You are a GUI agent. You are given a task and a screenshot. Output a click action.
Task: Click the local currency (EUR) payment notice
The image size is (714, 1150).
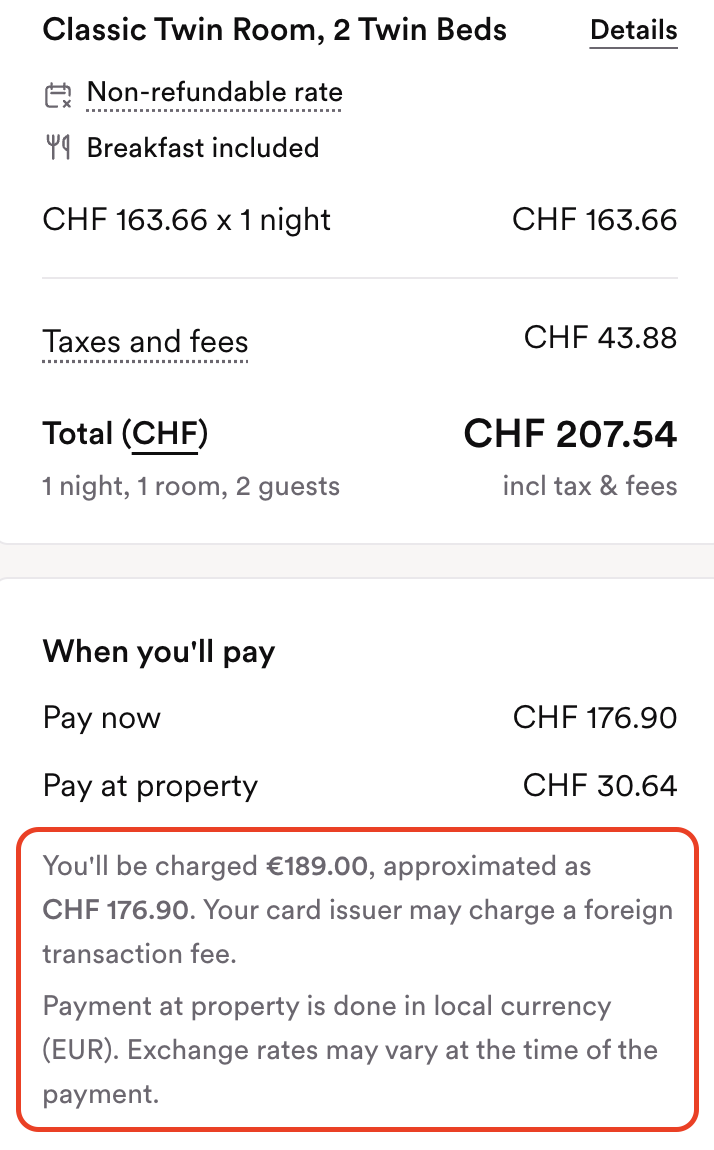coord(350,1050)
